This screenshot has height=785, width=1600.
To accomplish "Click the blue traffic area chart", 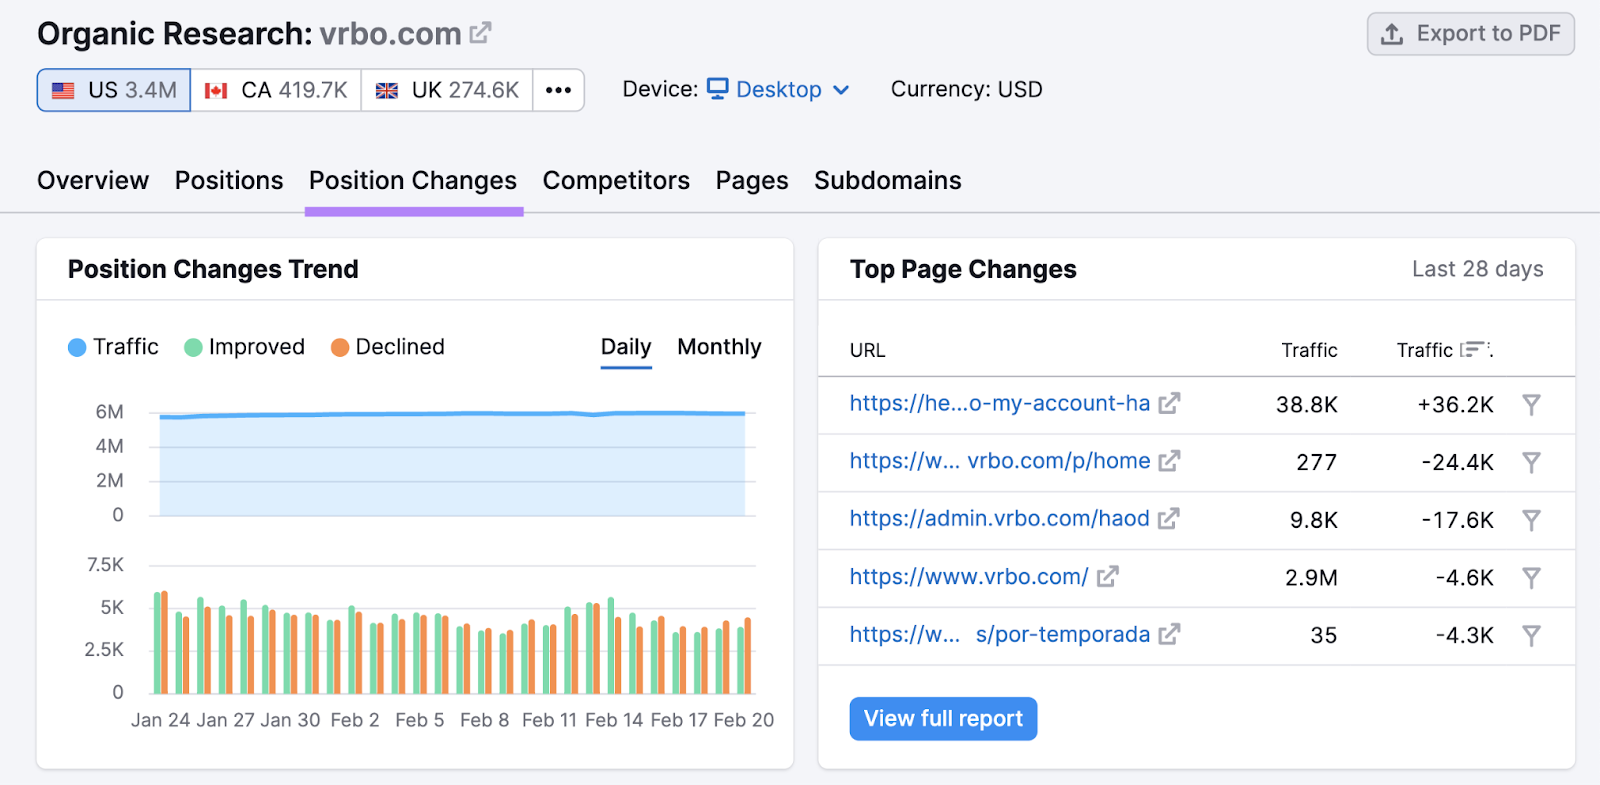I will [x=452, y=465].
